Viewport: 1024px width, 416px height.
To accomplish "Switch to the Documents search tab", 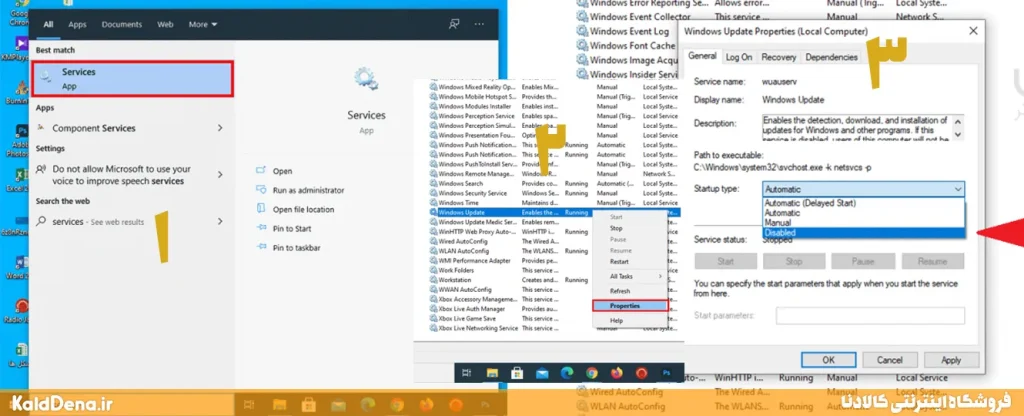I will [121, 24].
